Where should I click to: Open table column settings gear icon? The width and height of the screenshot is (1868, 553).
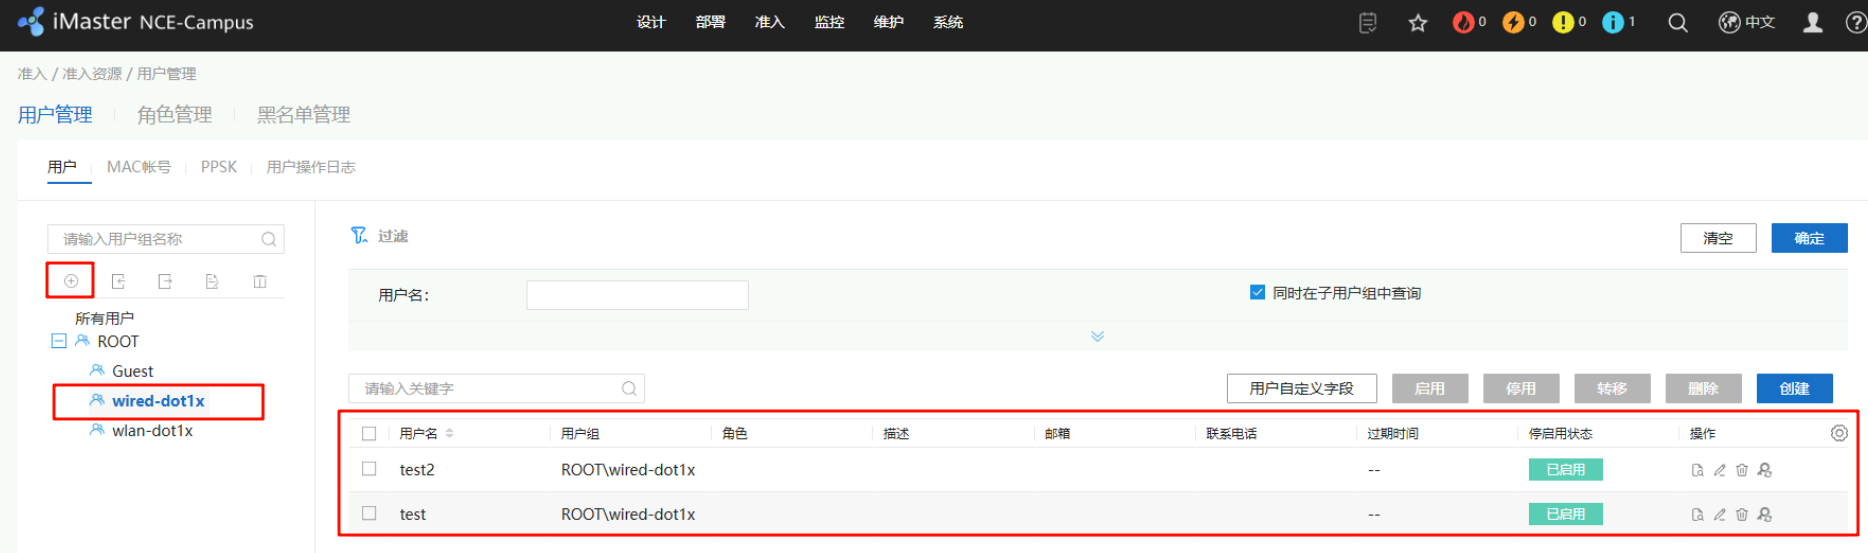[x=1838, y=433]
